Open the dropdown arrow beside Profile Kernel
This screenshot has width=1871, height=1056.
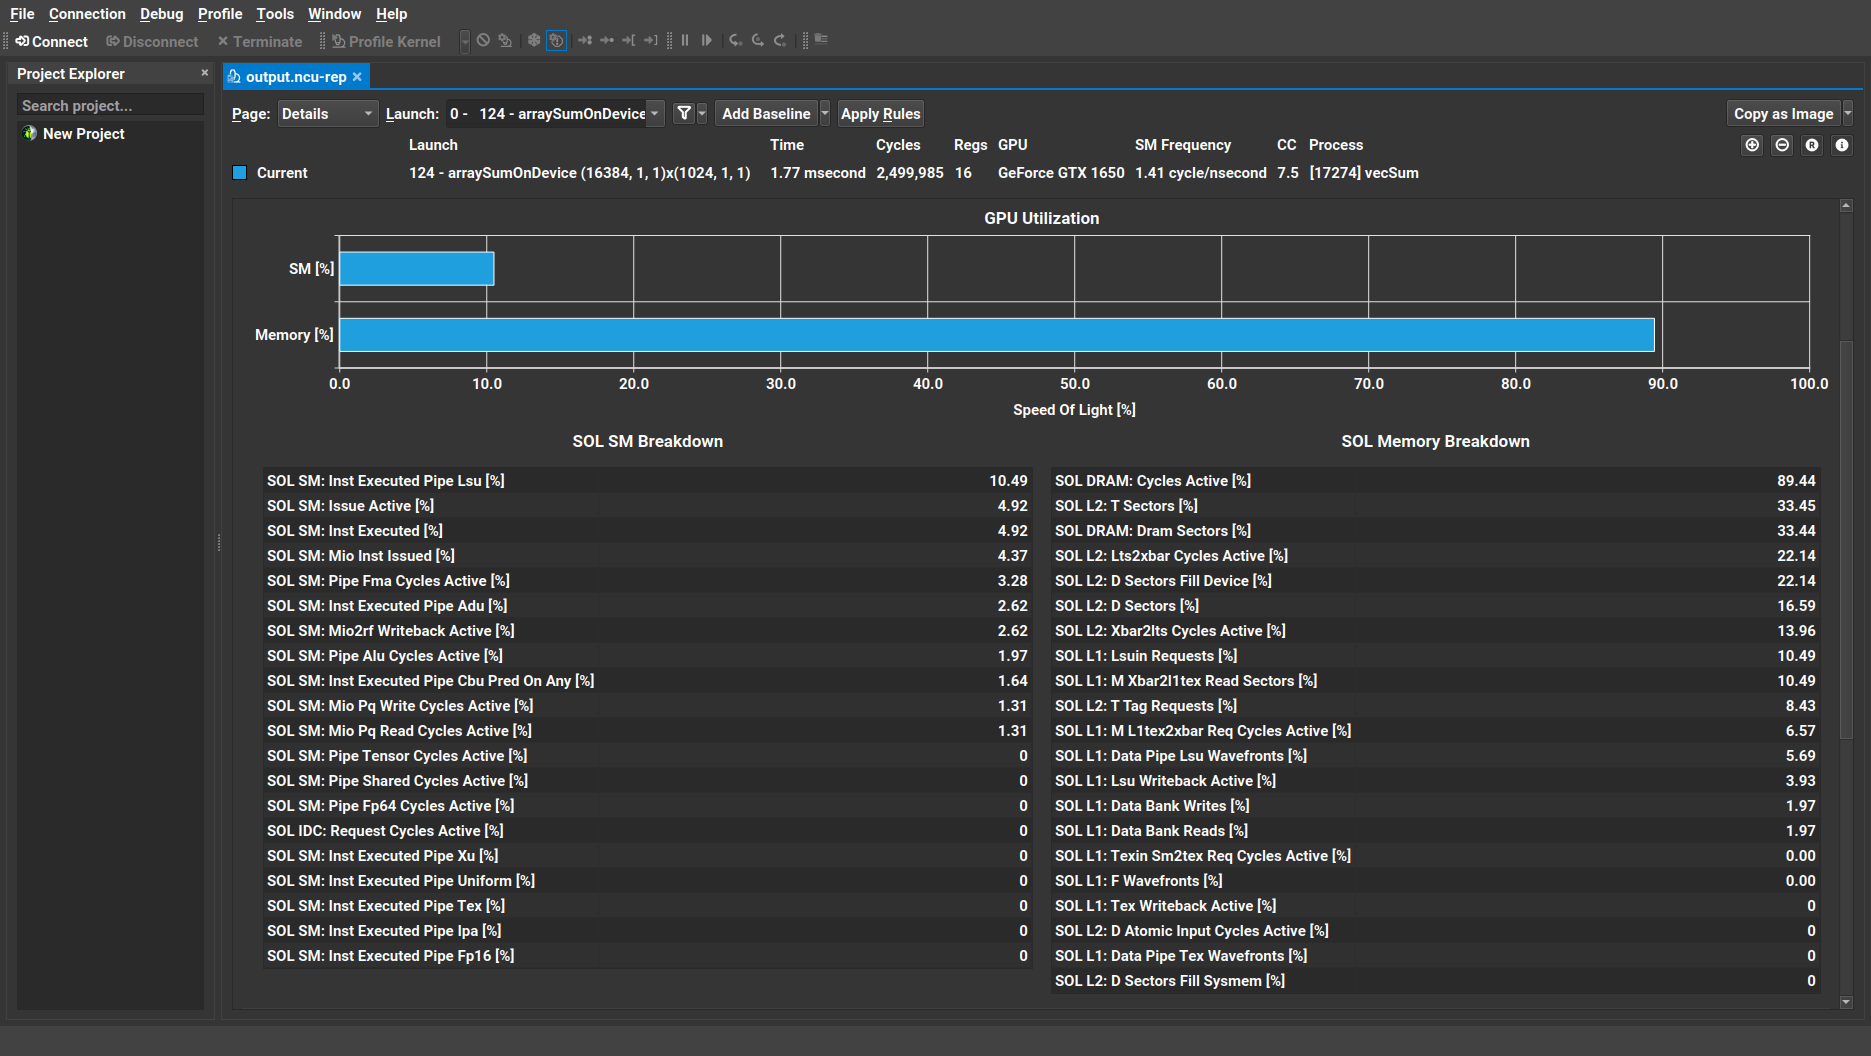point(465,41)
